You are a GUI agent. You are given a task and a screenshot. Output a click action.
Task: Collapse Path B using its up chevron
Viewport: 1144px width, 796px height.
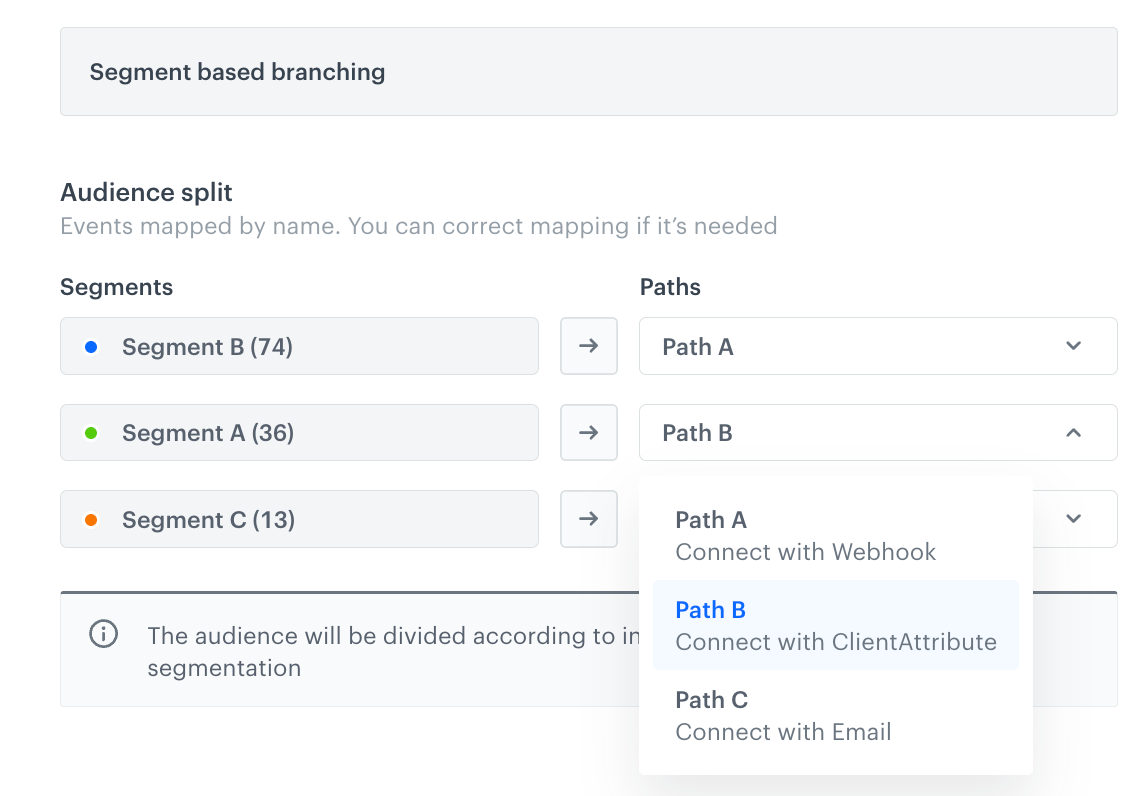tap(1073, 433)
